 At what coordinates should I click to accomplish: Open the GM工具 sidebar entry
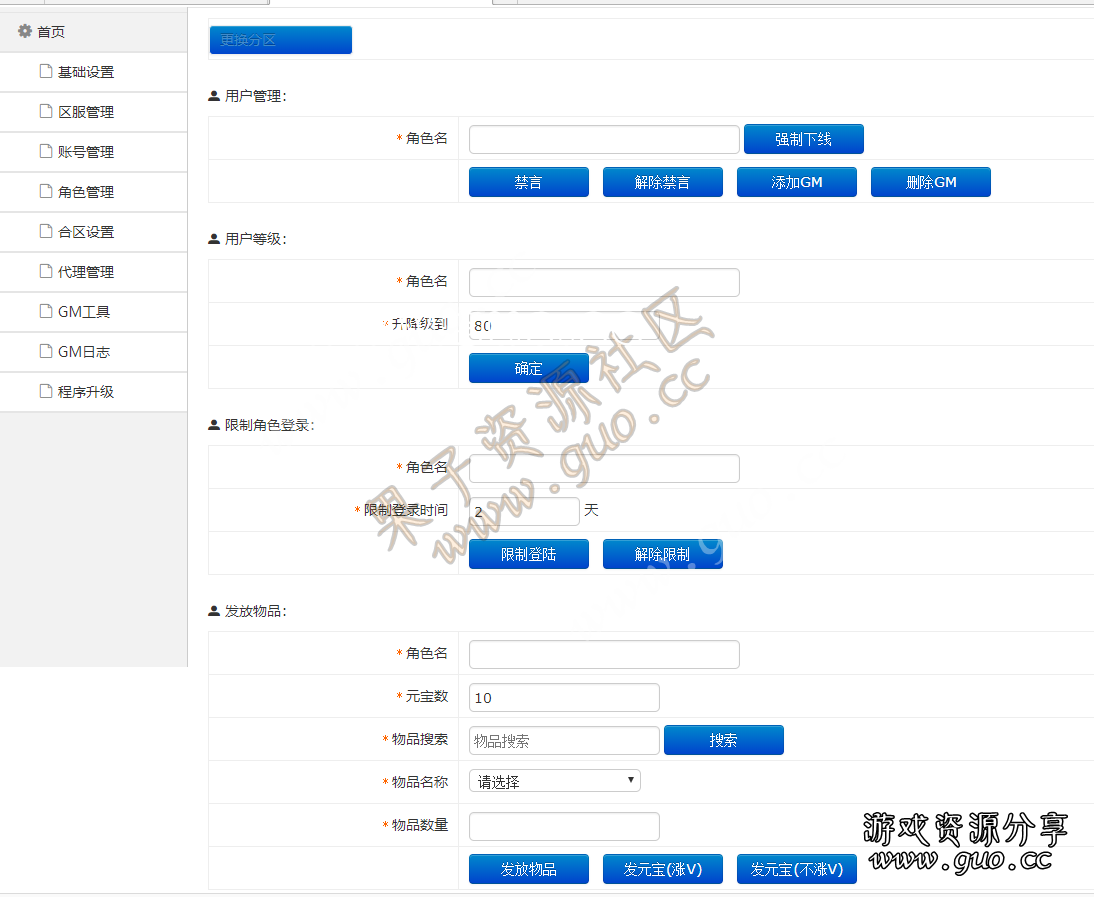pos(83,312)
